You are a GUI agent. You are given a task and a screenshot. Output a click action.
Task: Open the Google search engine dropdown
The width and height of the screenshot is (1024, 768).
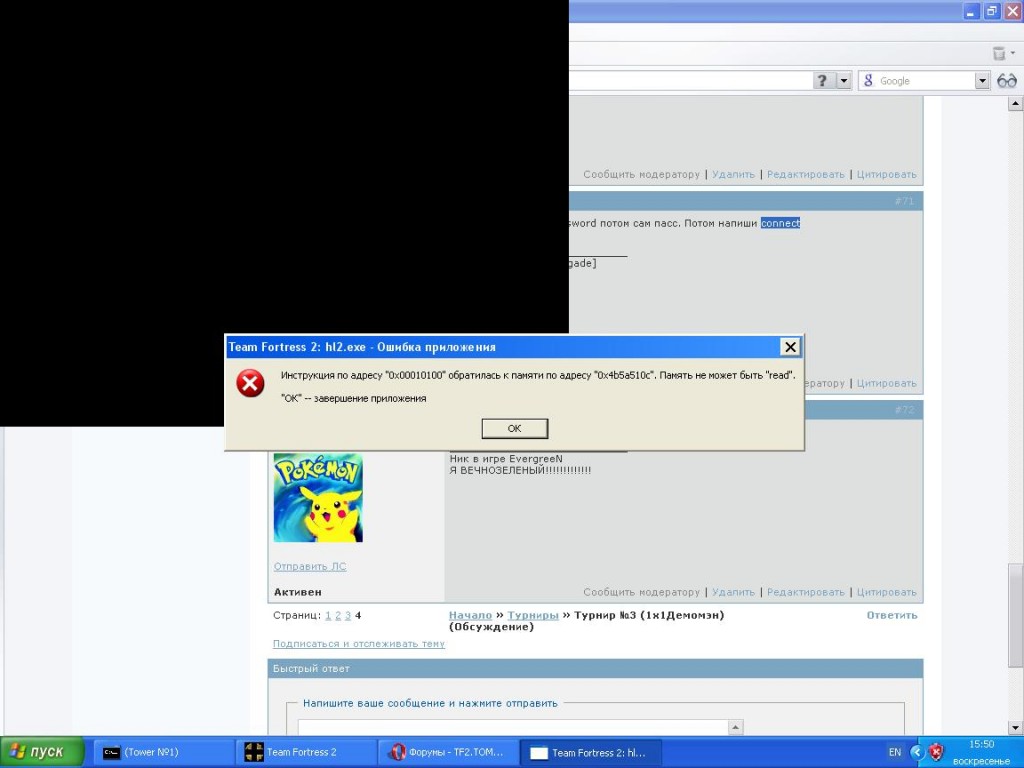tap(982, 80)
